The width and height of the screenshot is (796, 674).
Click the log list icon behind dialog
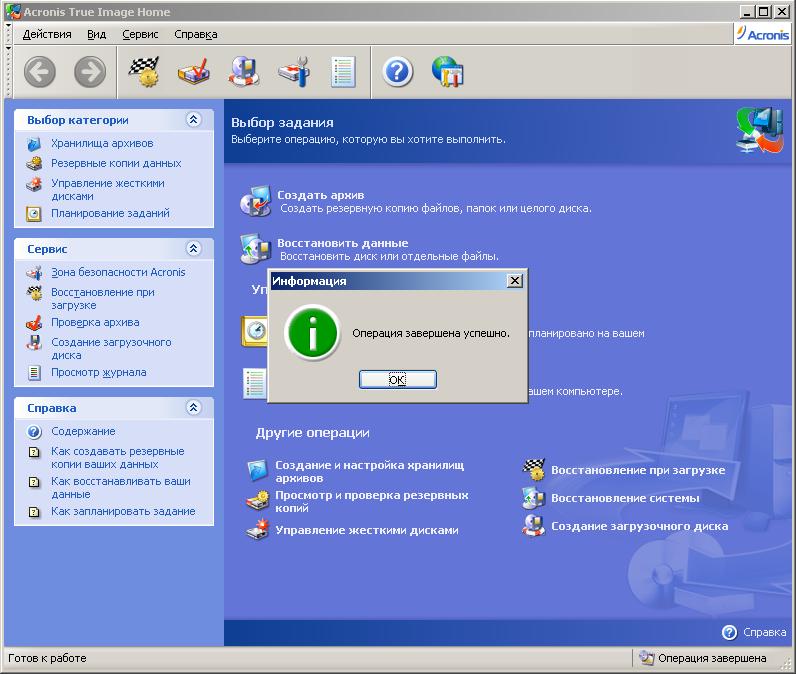click(254, 383)
